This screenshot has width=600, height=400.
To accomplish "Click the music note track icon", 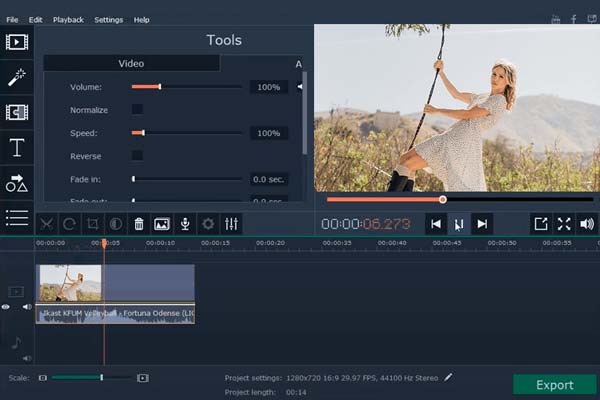I will [x=16, y=343].
